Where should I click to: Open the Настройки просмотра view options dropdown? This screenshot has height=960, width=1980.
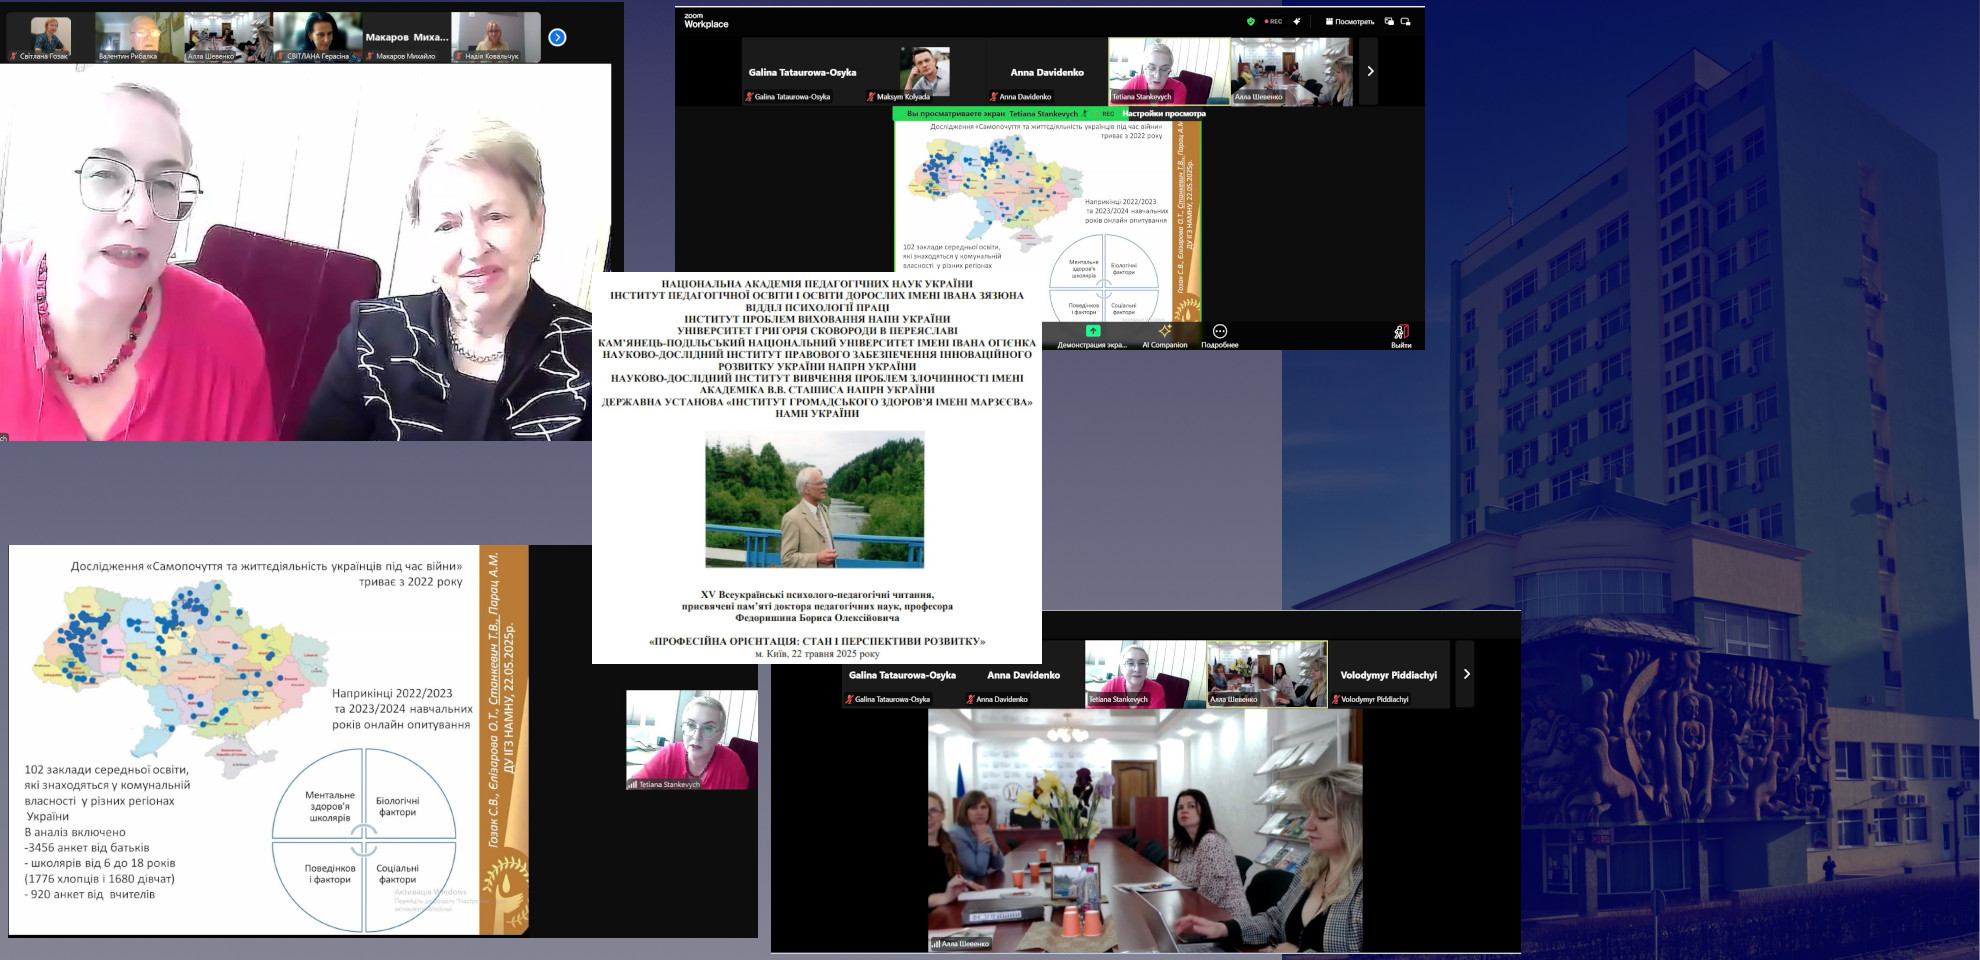point(1162,114)
